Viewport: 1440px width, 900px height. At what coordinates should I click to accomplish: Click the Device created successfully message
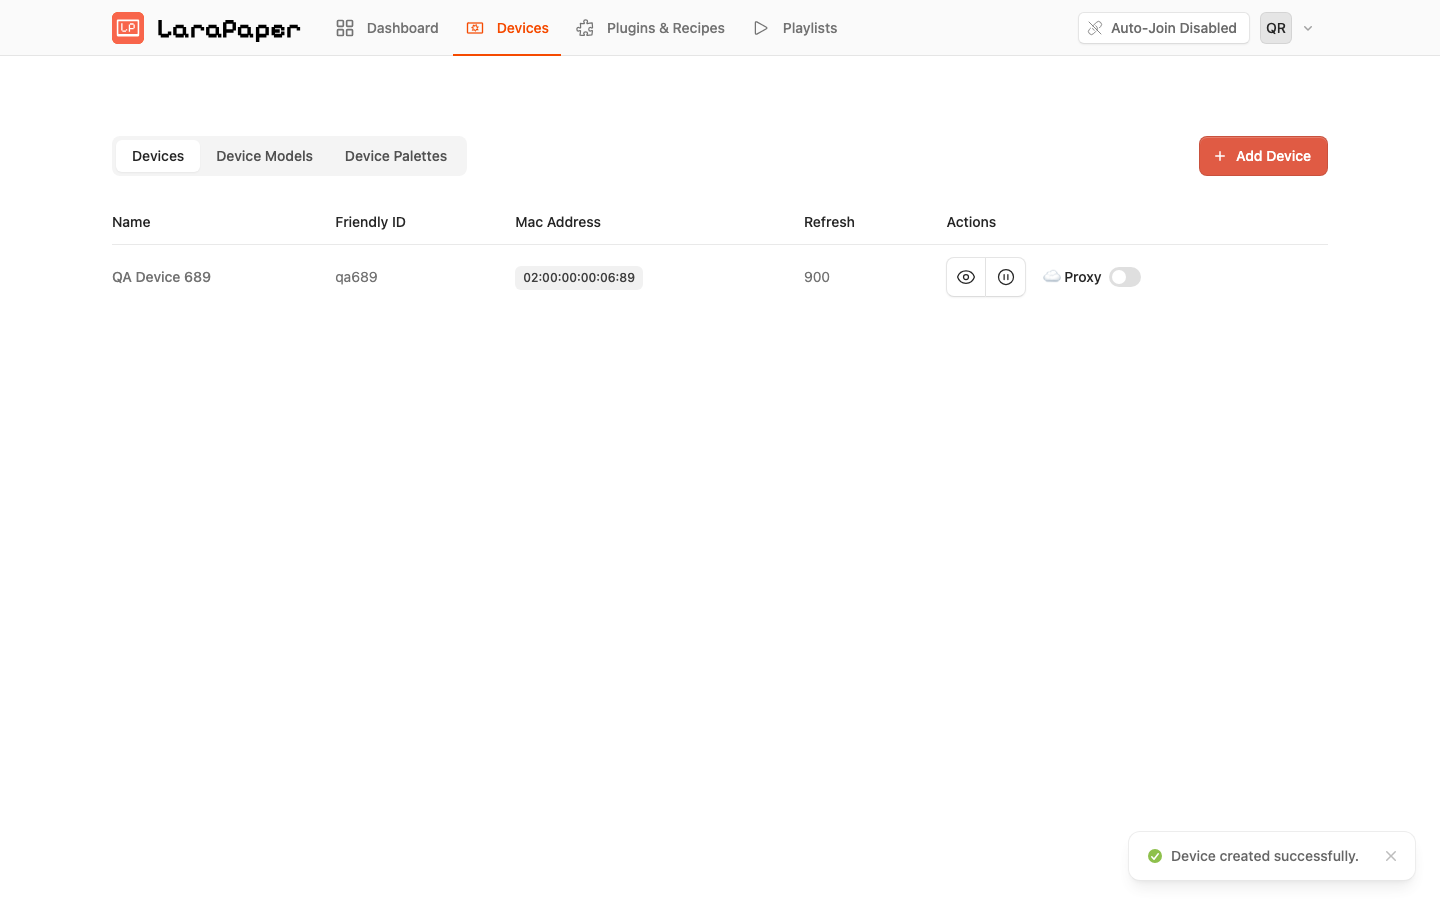tap(1264, 856)
